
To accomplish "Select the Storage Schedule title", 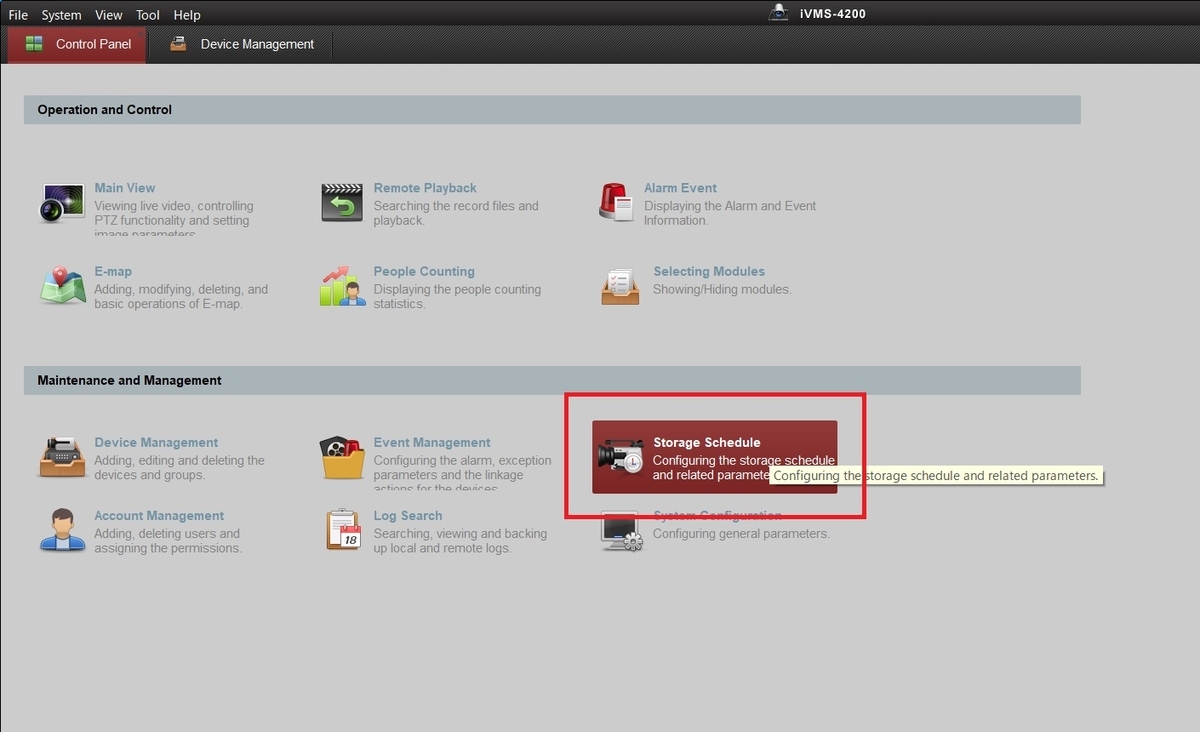I will [707, 442].
